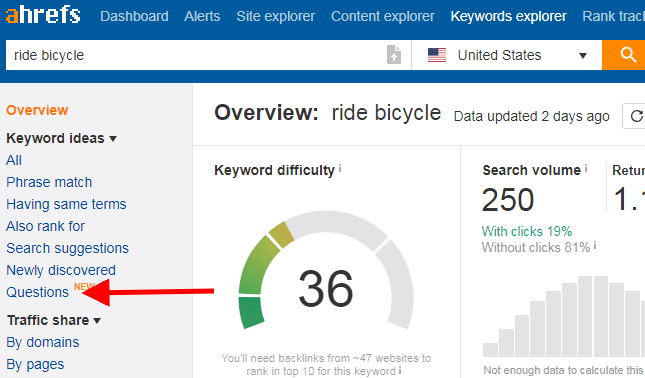Click the With clicks 19% text
Viewport: 645px width, 378px height.
(527, 231)
